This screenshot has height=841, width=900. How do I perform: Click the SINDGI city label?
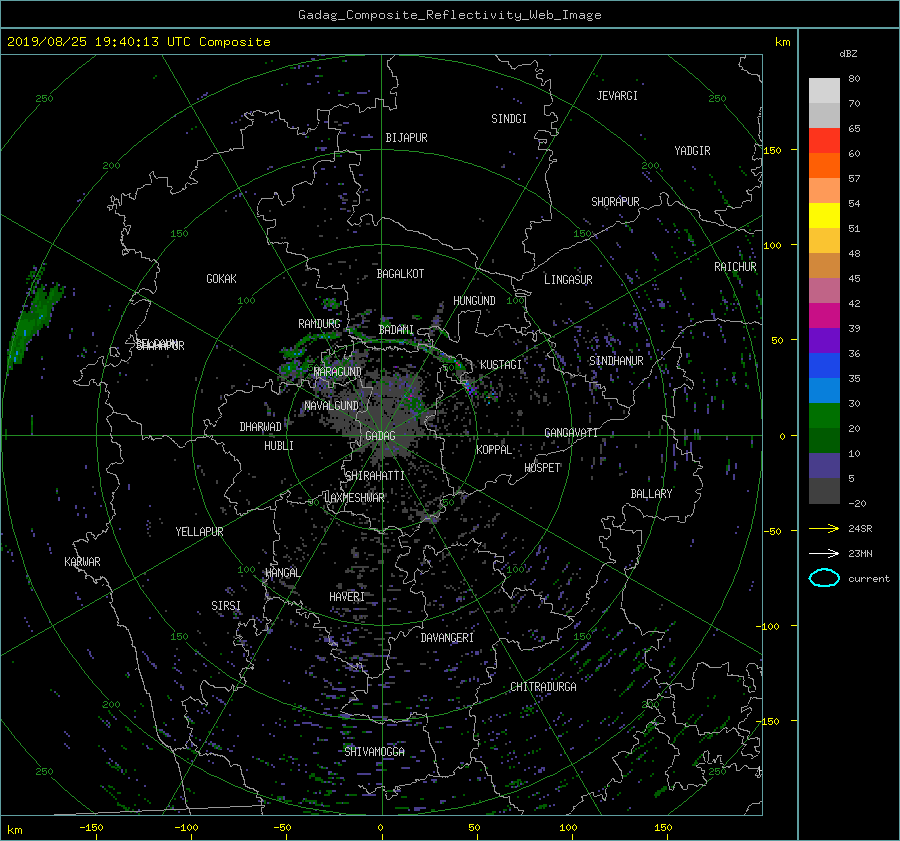(x=509, y=119)
